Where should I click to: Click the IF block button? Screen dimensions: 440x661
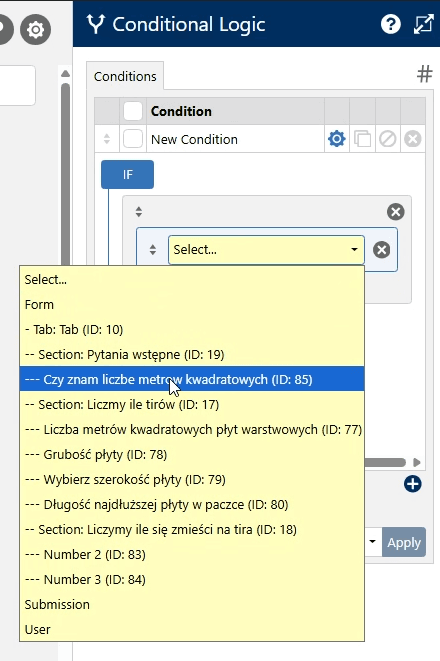pyautogui.click(x=127, y=175)
